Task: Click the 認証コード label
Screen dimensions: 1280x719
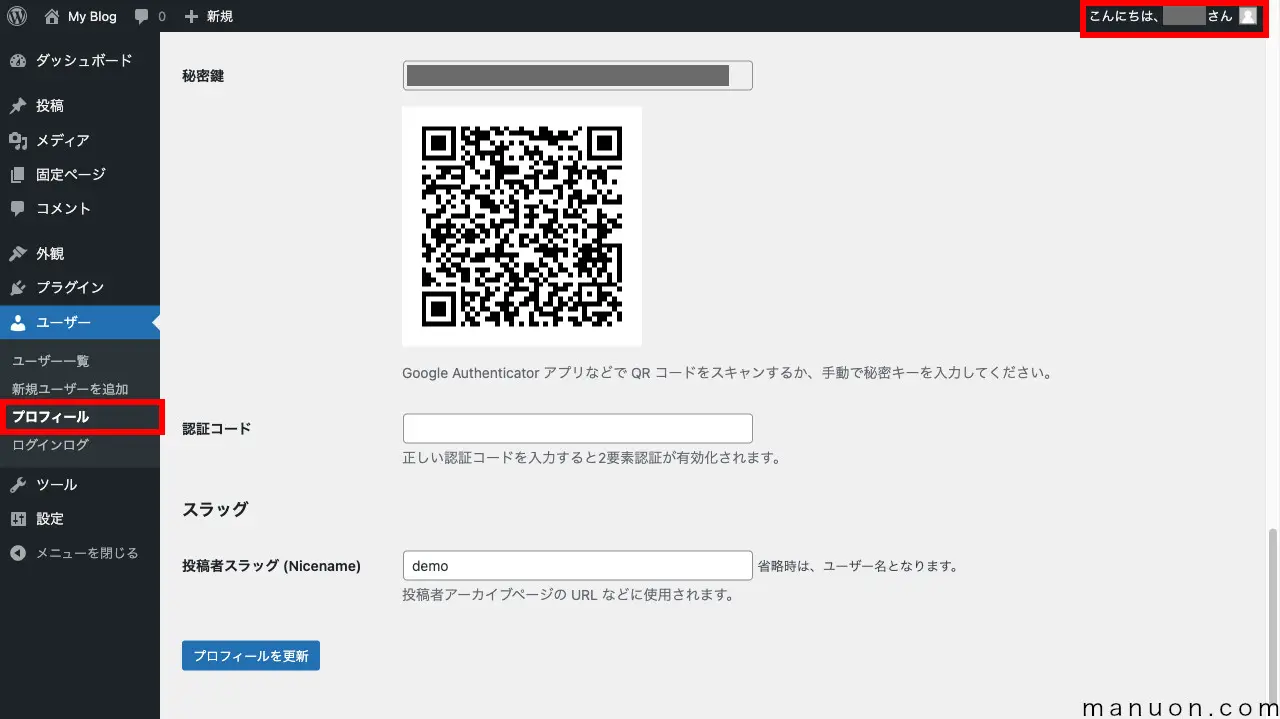Action: point(216,429)
